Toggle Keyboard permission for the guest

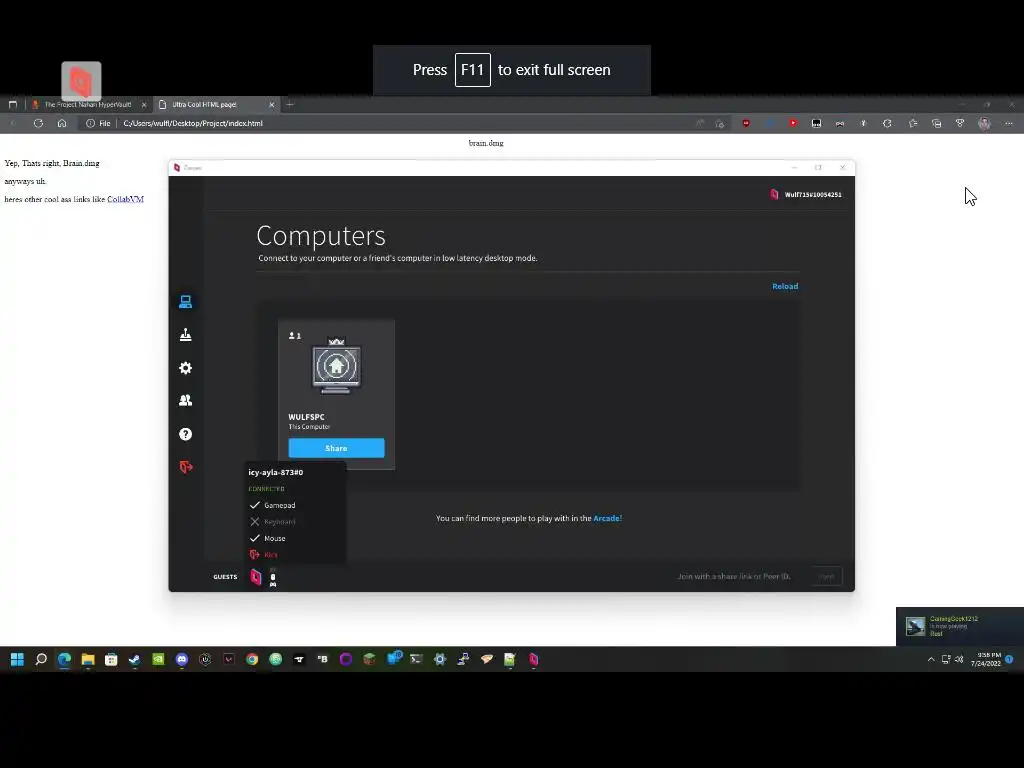point(272,522)
